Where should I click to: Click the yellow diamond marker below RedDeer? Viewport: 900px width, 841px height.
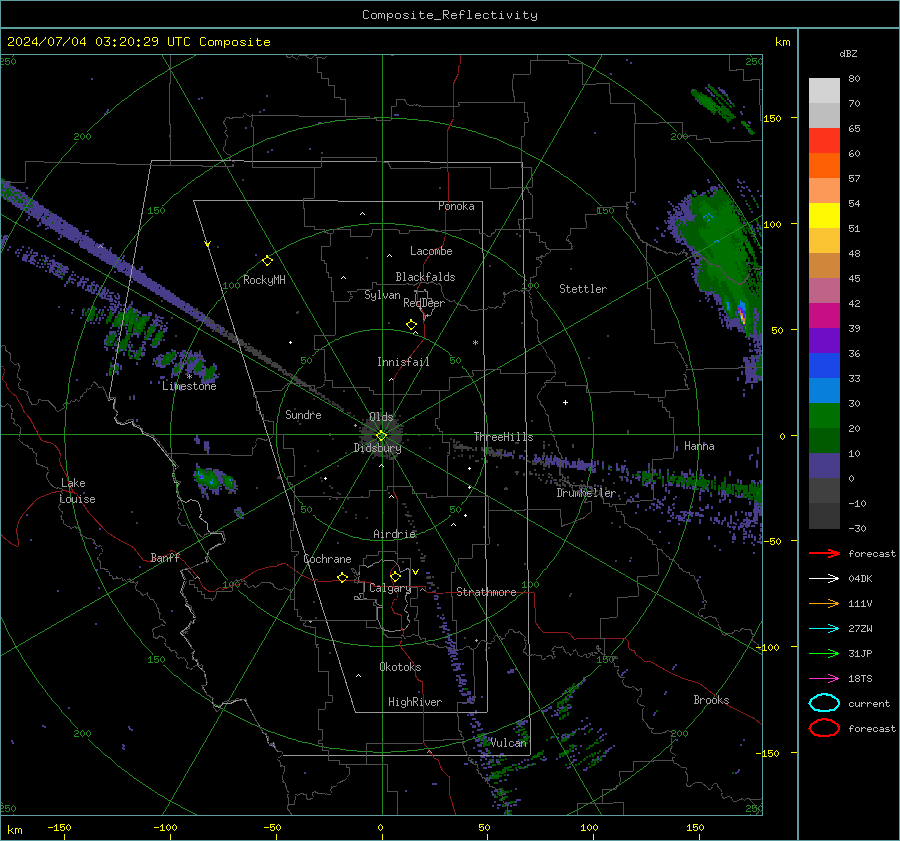[x=411, y=325]
